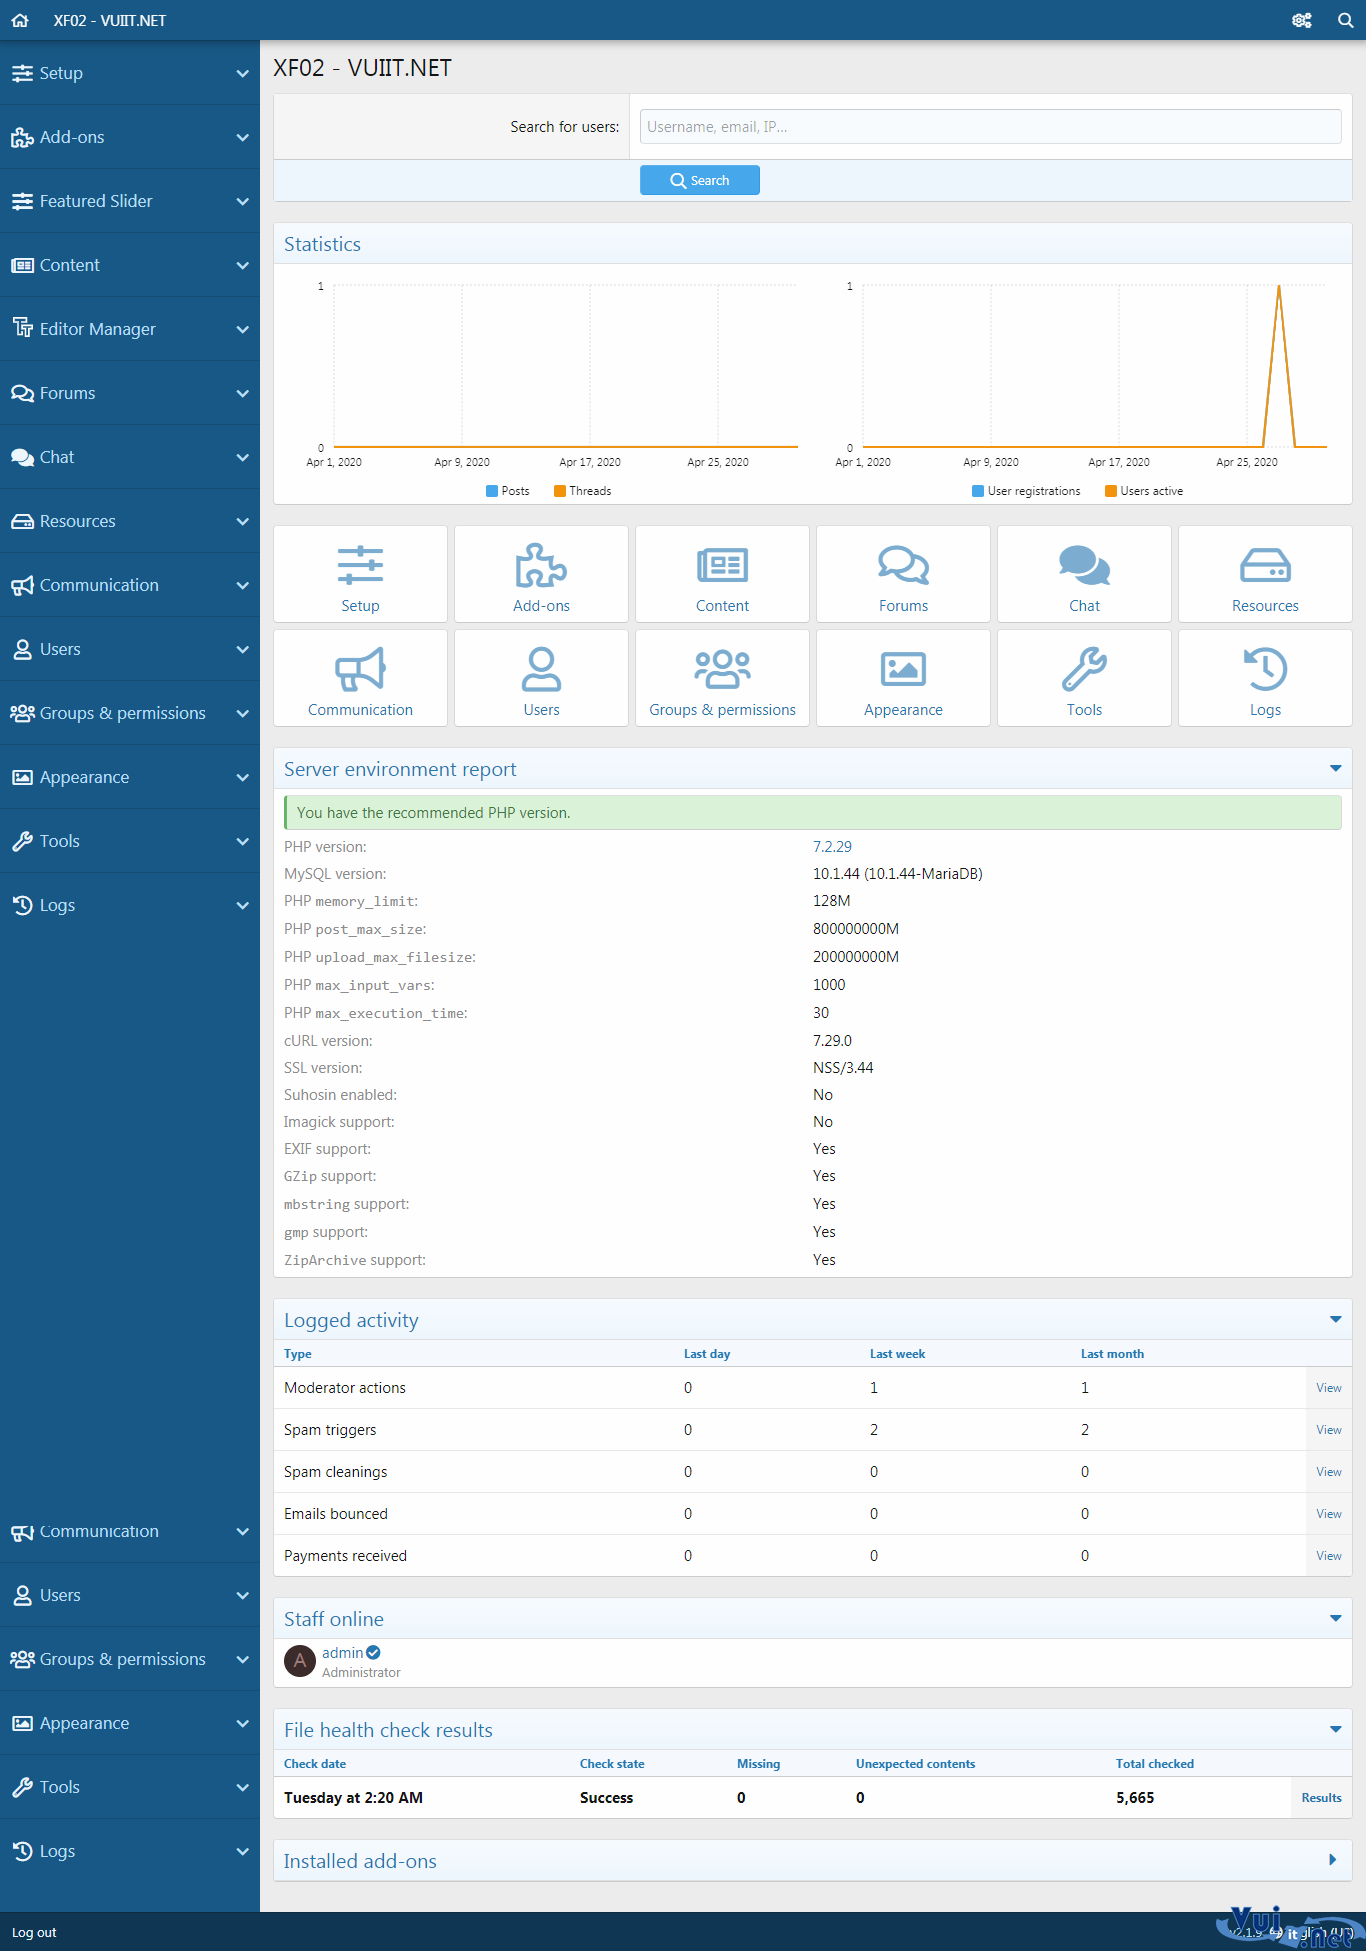Open the upper Users sidebar menu item

click(x=130, y=649)
